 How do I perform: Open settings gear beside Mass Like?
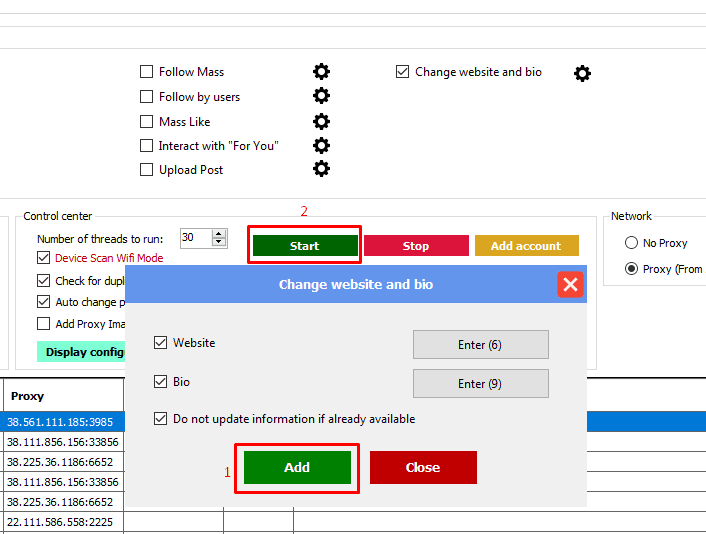[x=321, y=121]
